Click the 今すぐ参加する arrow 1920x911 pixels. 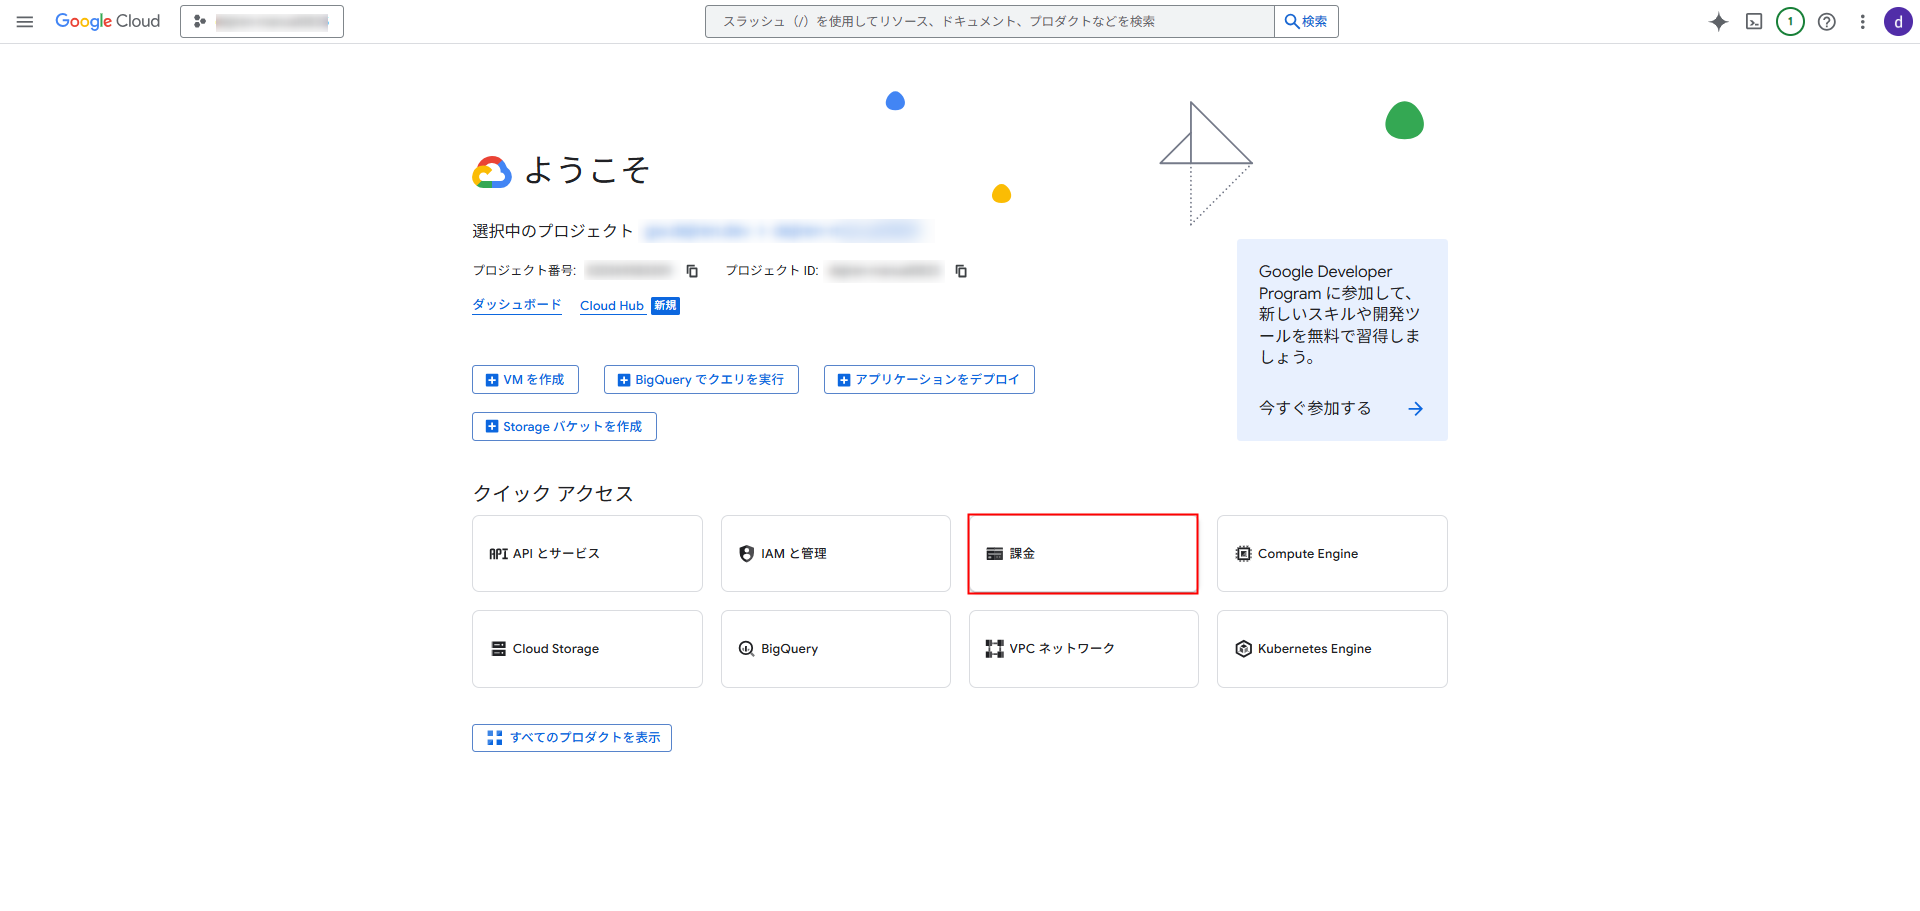click(1415, 409)
